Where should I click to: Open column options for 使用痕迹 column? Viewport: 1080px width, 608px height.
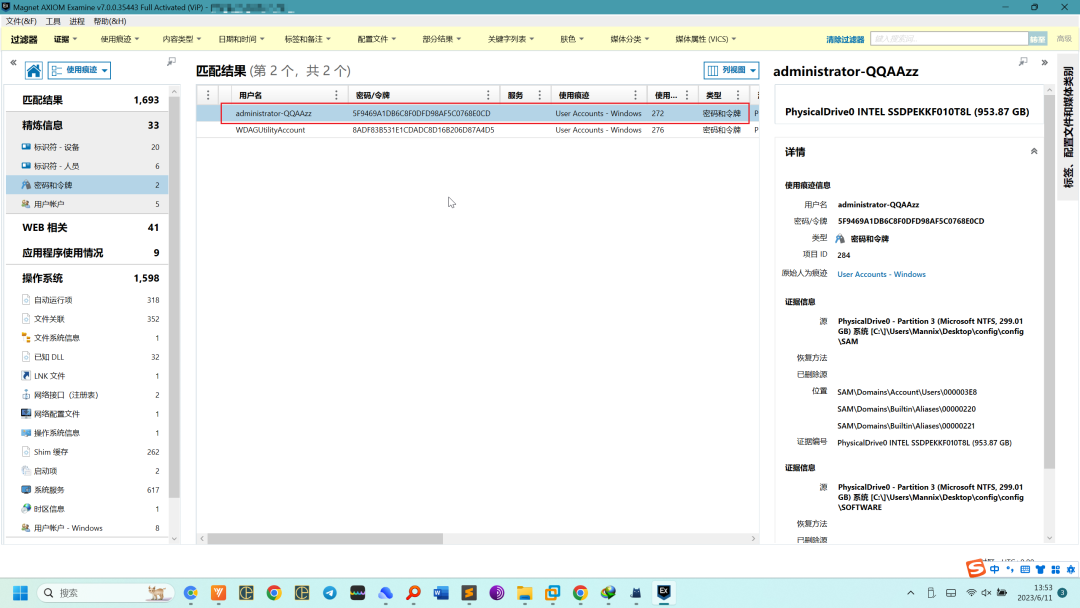pos(635,95)
